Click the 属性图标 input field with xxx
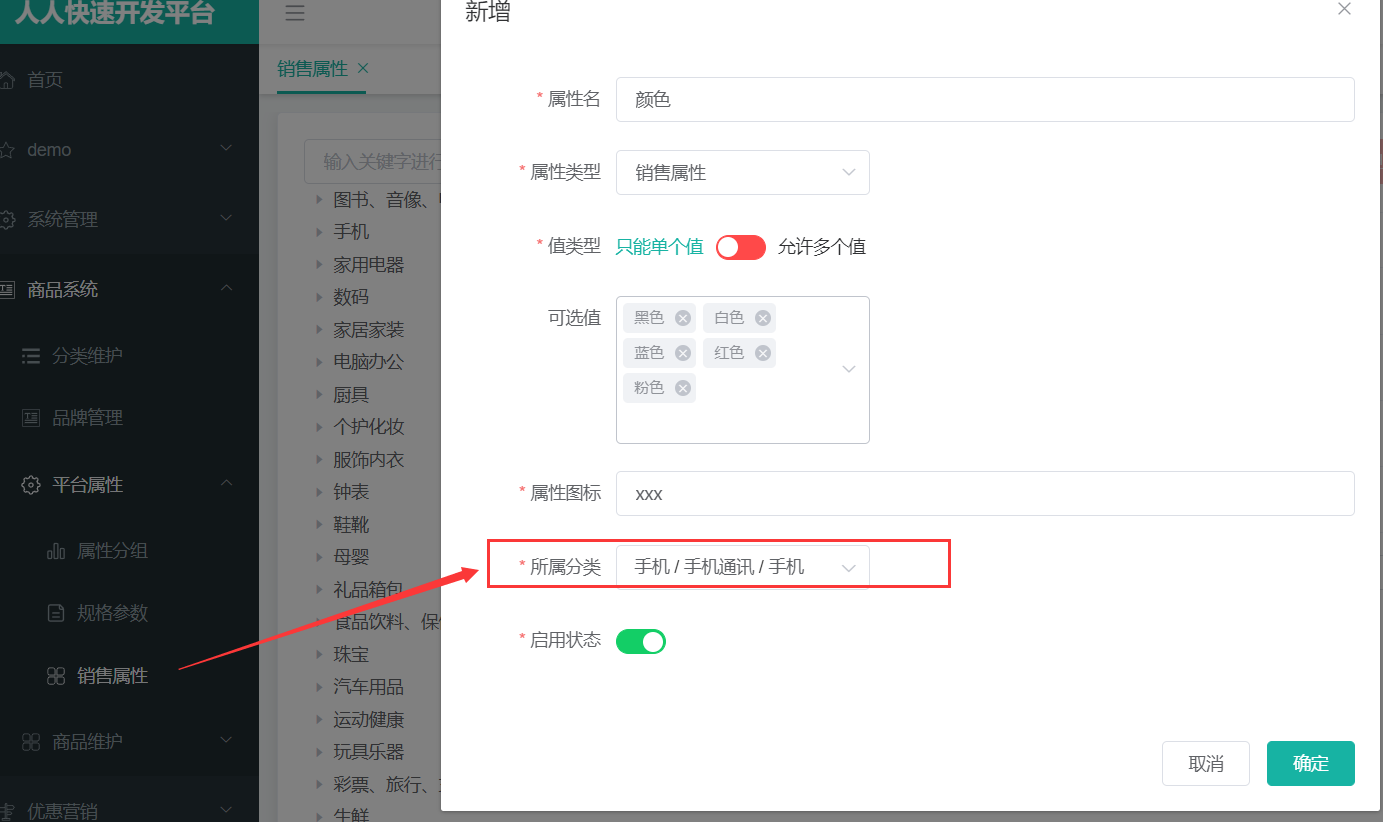Viewport: 1383px width, 822px height. coord(985,493)
